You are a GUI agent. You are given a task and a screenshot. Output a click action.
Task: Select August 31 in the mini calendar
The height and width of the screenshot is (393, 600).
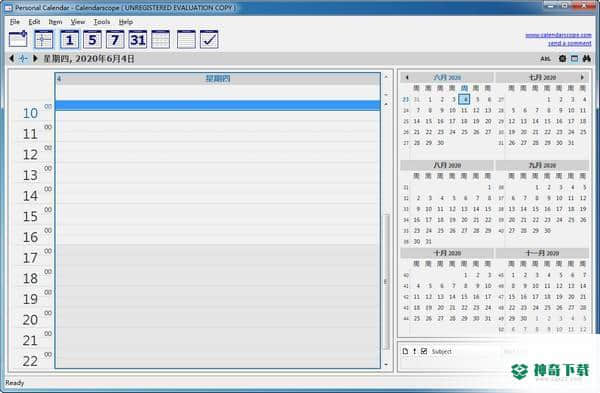point(429,242)
